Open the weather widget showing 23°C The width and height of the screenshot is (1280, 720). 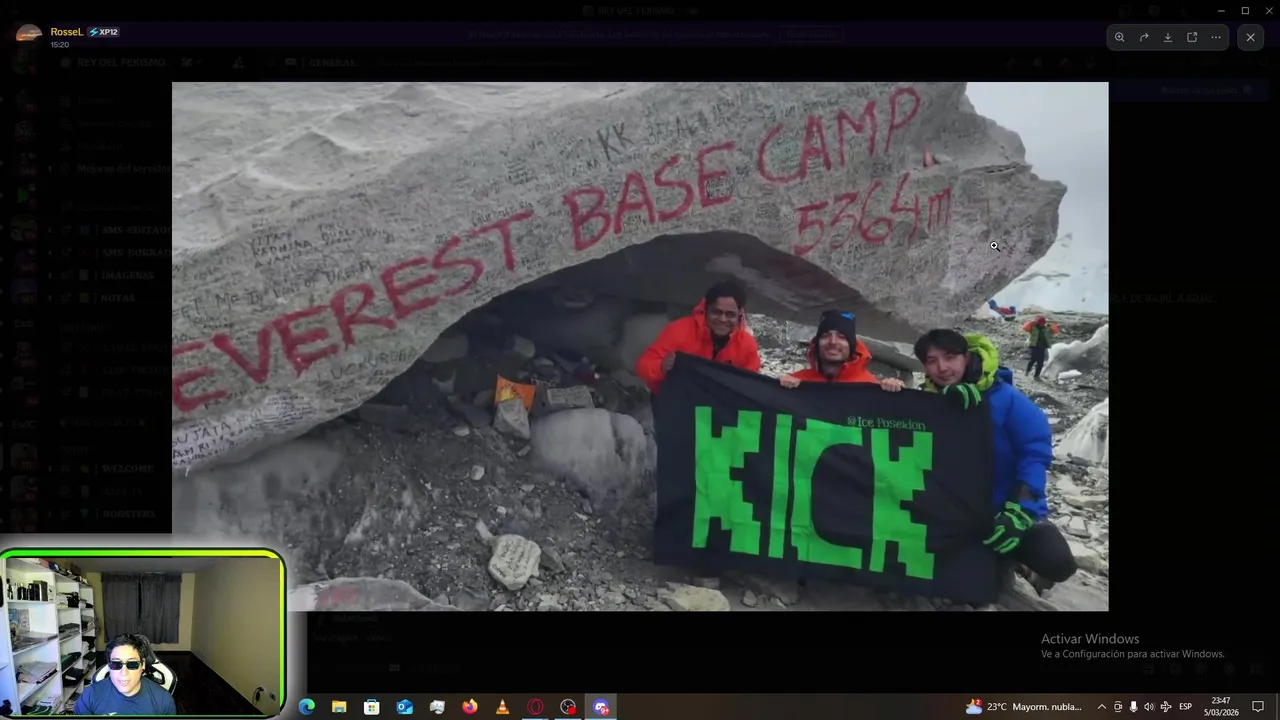click(x=1023, y=707)
